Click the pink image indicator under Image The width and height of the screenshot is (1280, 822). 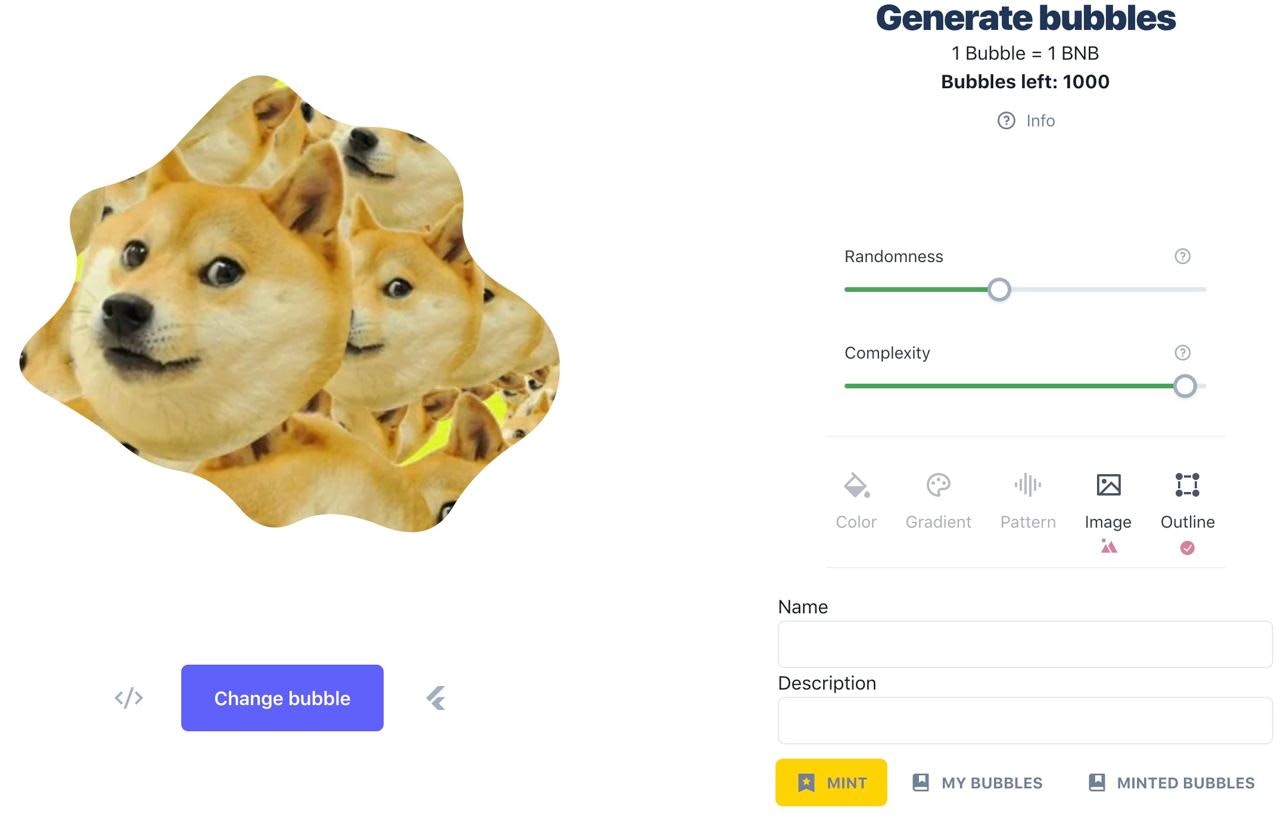(1108, 546)
